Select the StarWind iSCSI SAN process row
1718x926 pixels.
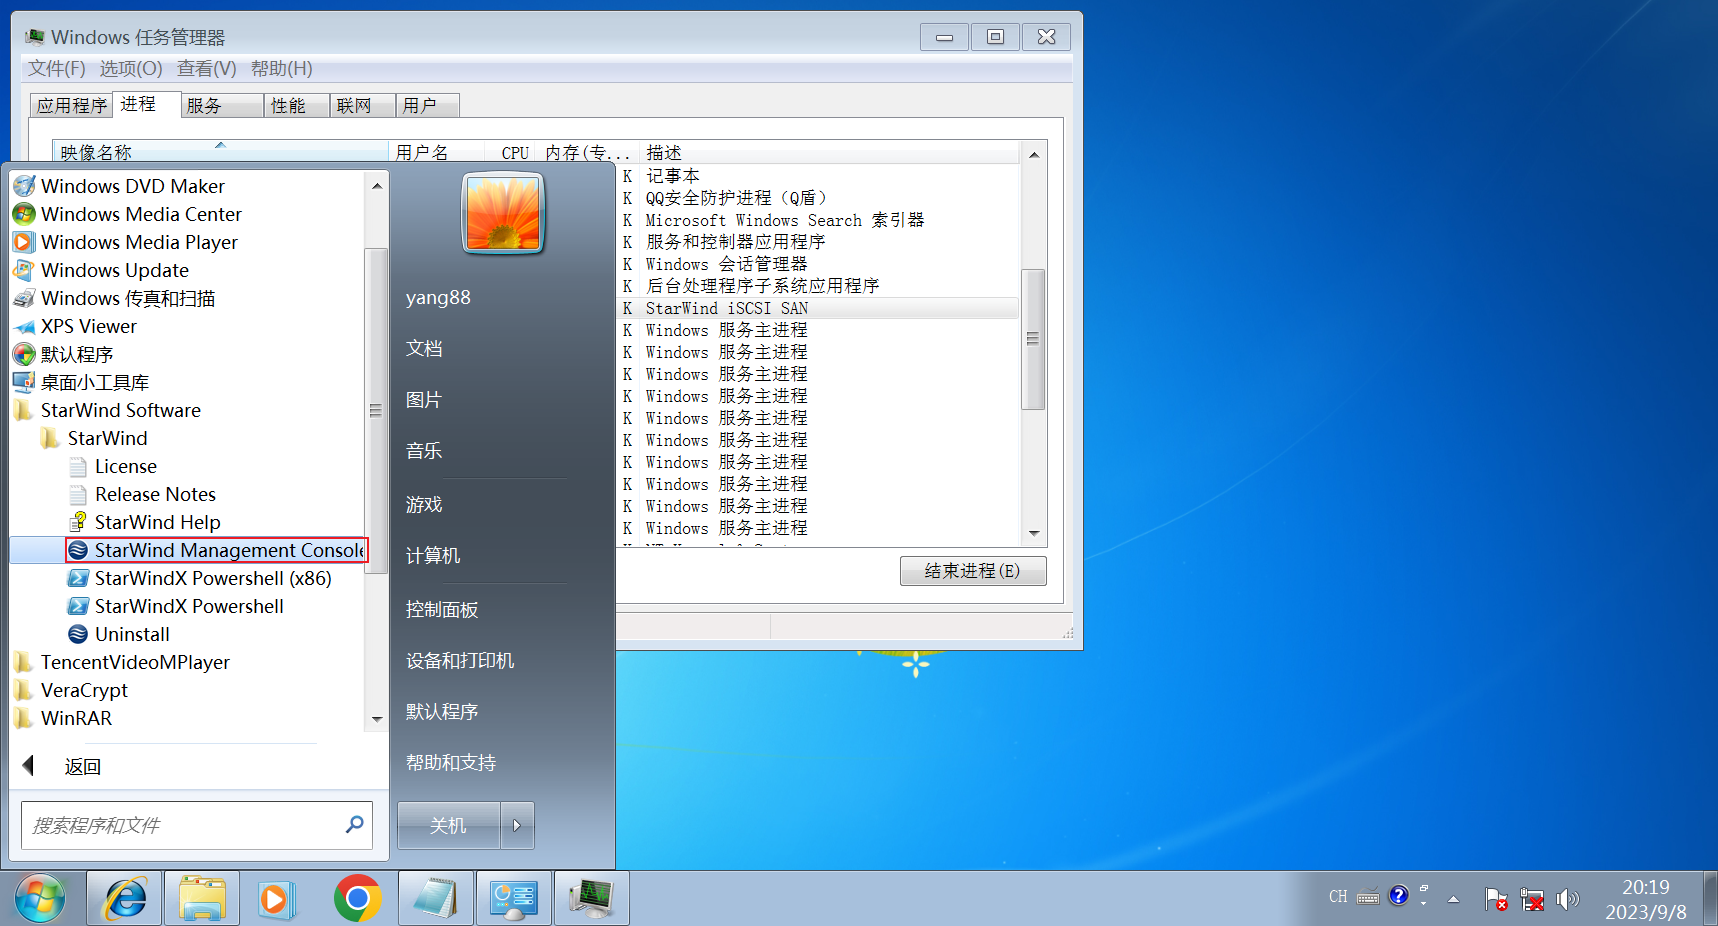click(820, 308)
